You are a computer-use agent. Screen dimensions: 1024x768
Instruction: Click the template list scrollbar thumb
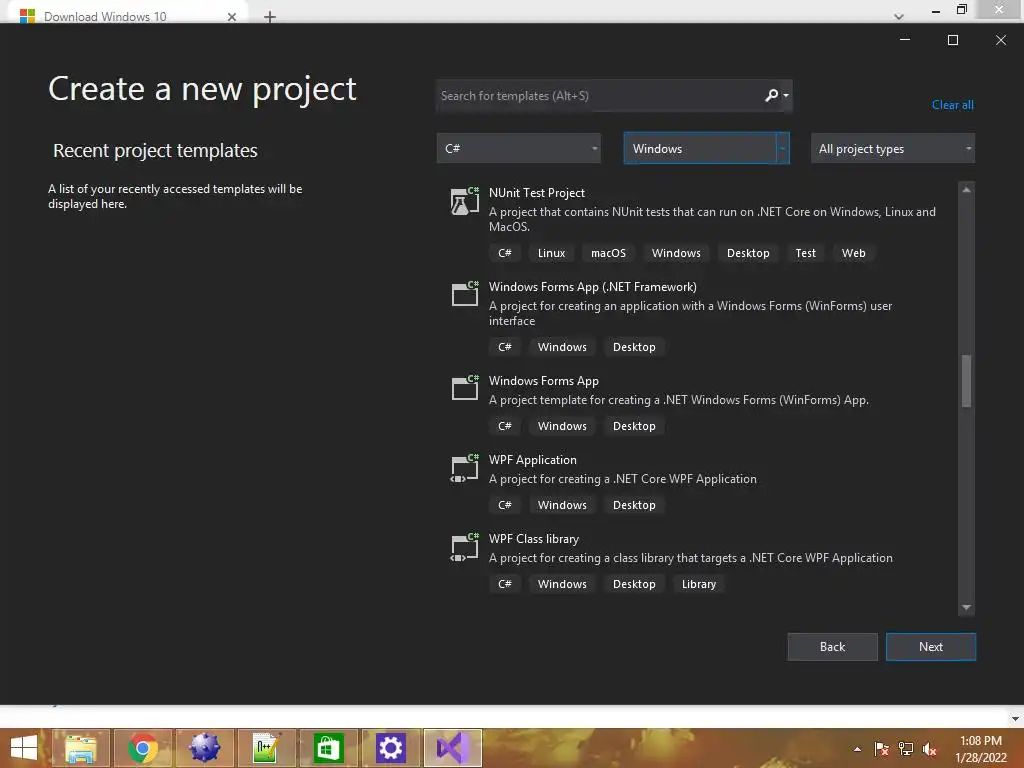coord(967,381)
